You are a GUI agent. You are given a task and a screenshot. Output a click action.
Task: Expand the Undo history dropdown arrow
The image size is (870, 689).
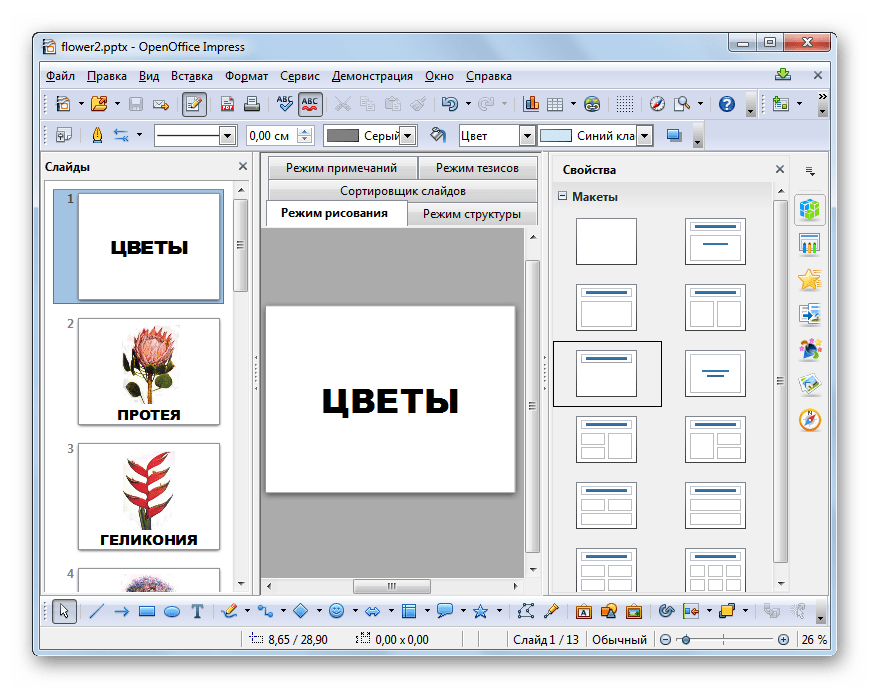pyautogui.click(x=468, y=104)
